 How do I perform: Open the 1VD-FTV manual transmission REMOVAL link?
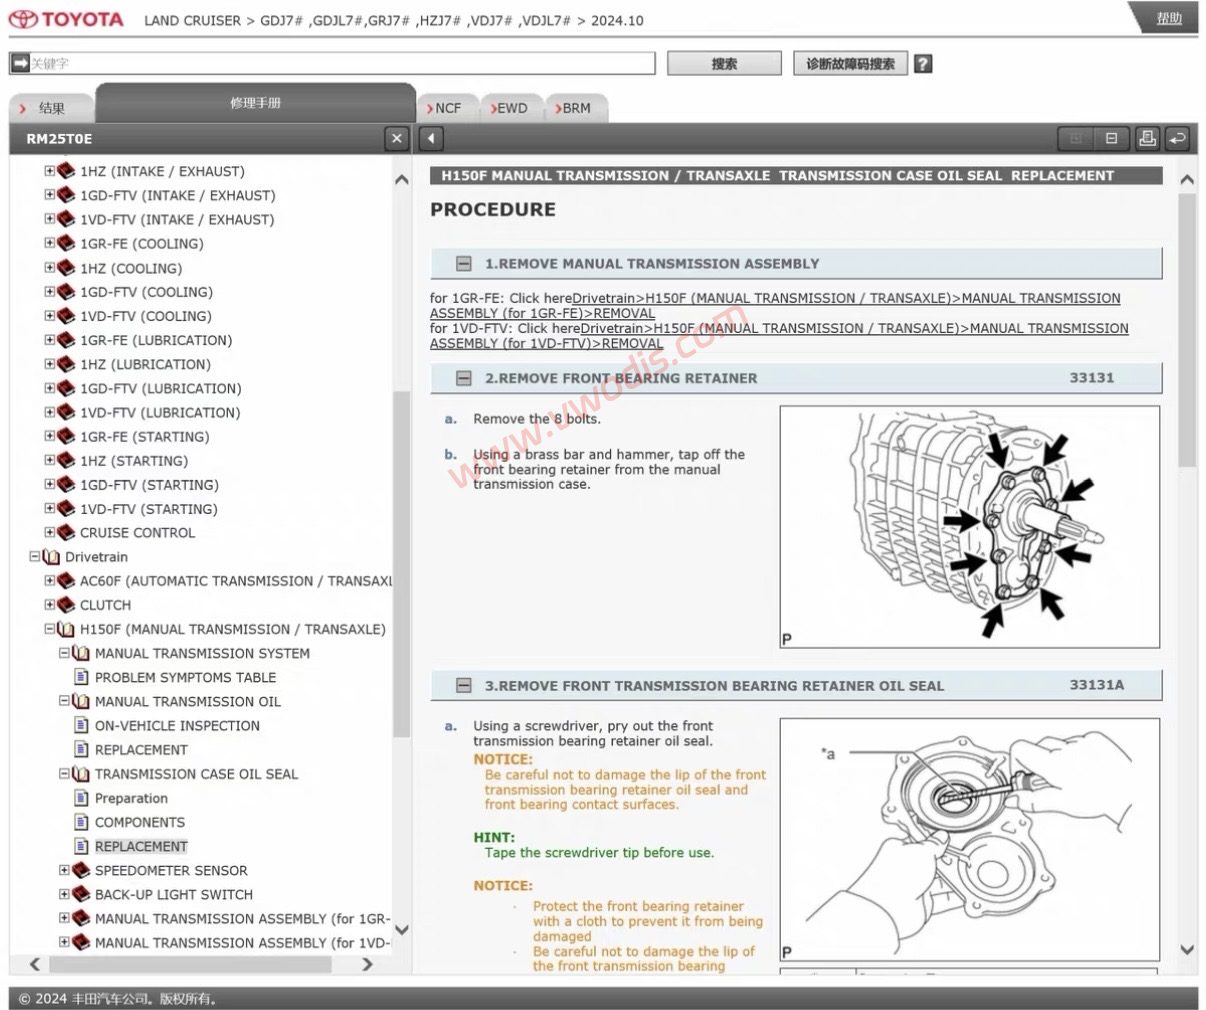tap(779, 335)
